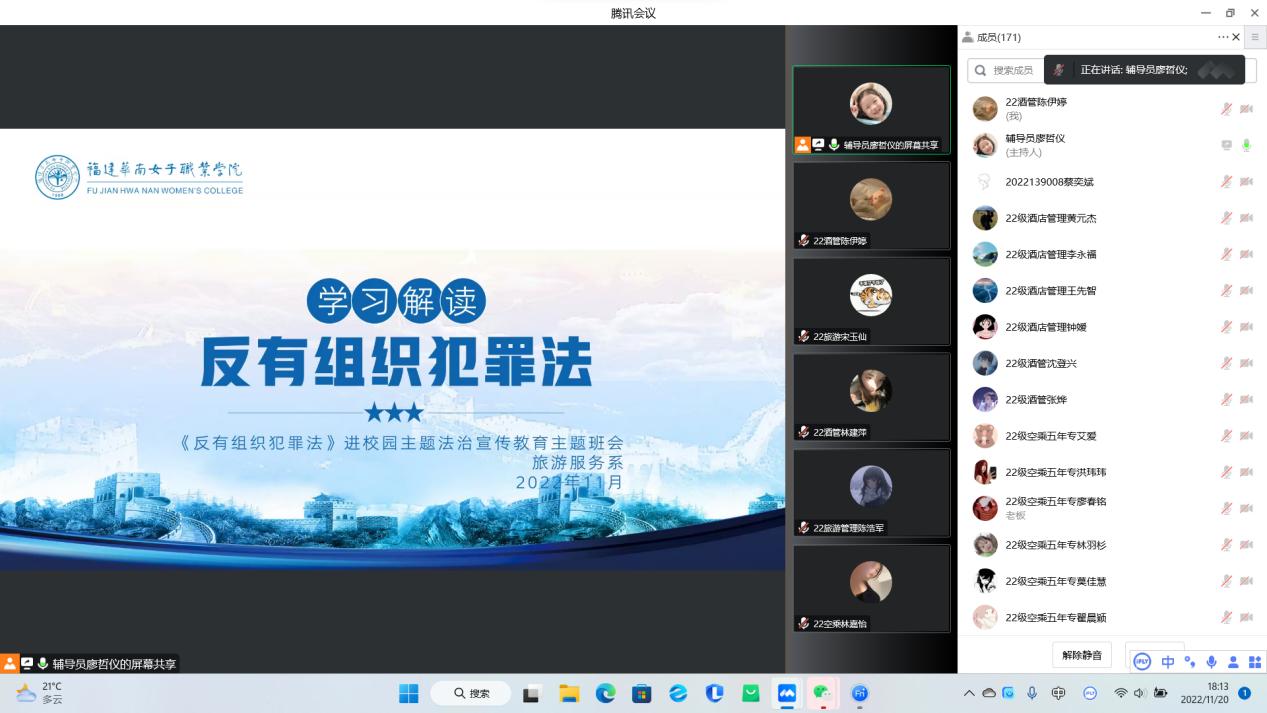Toggle microphone for 22酒管陈伊婷 in member list
1267x713 pixels.
(1226, 109)
